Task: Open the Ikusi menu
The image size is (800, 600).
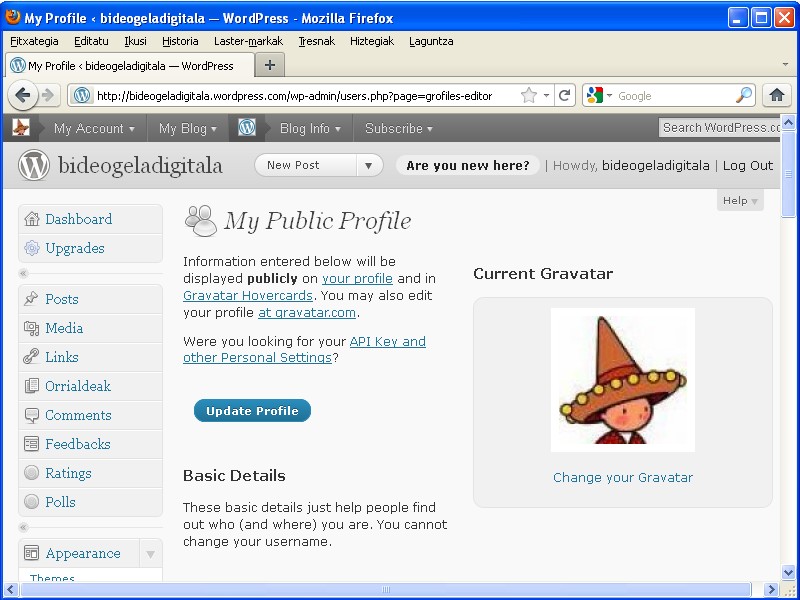Action: click(x=136, y=41)
